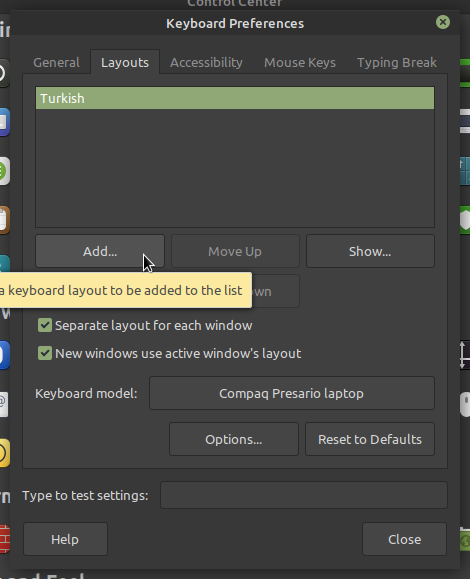Switch to the General tab
The height and width of the screenshot is (579, 470).
(56, 62)
